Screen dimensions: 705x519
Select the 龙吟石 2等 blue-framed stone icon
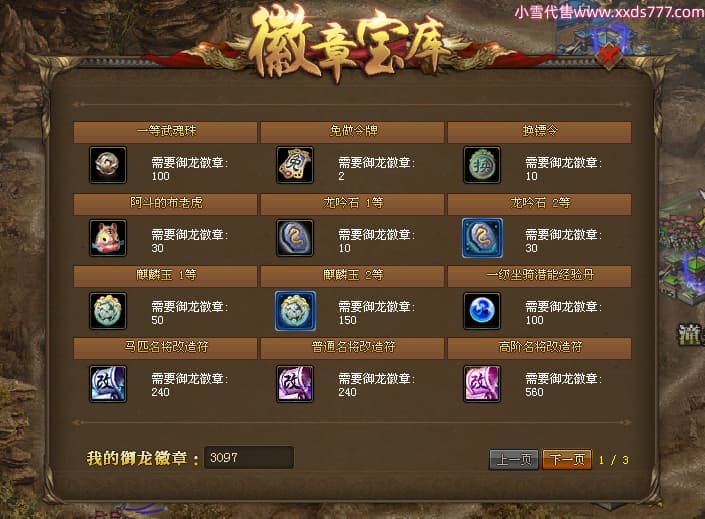[482, 238]
